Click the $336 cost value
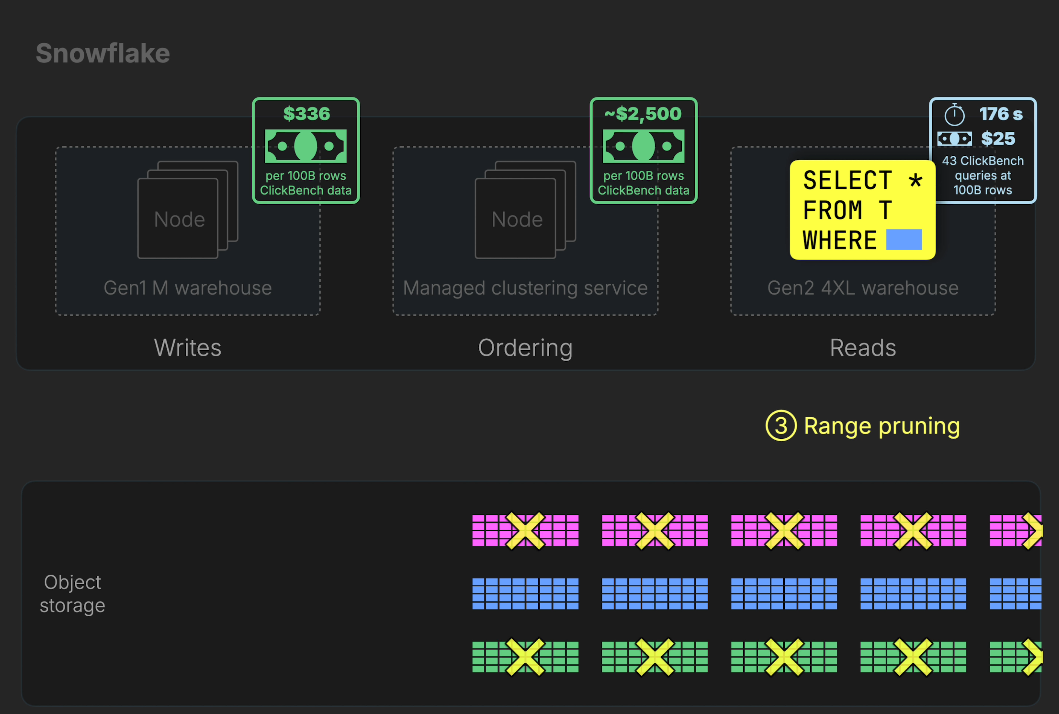 pos(307,113)
